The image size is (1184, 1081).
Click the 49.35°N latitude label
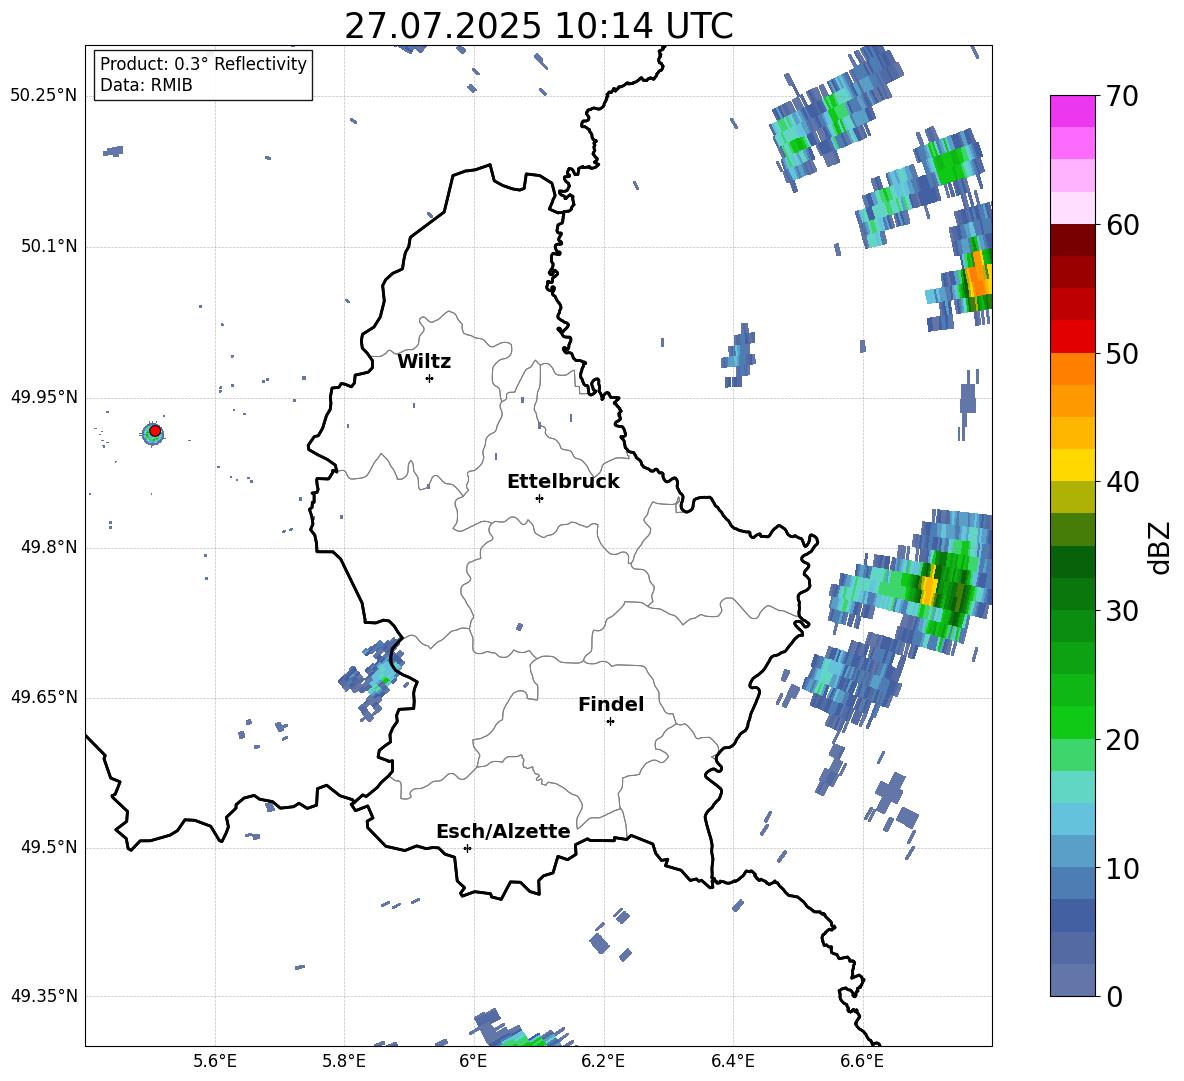point(44,996)
